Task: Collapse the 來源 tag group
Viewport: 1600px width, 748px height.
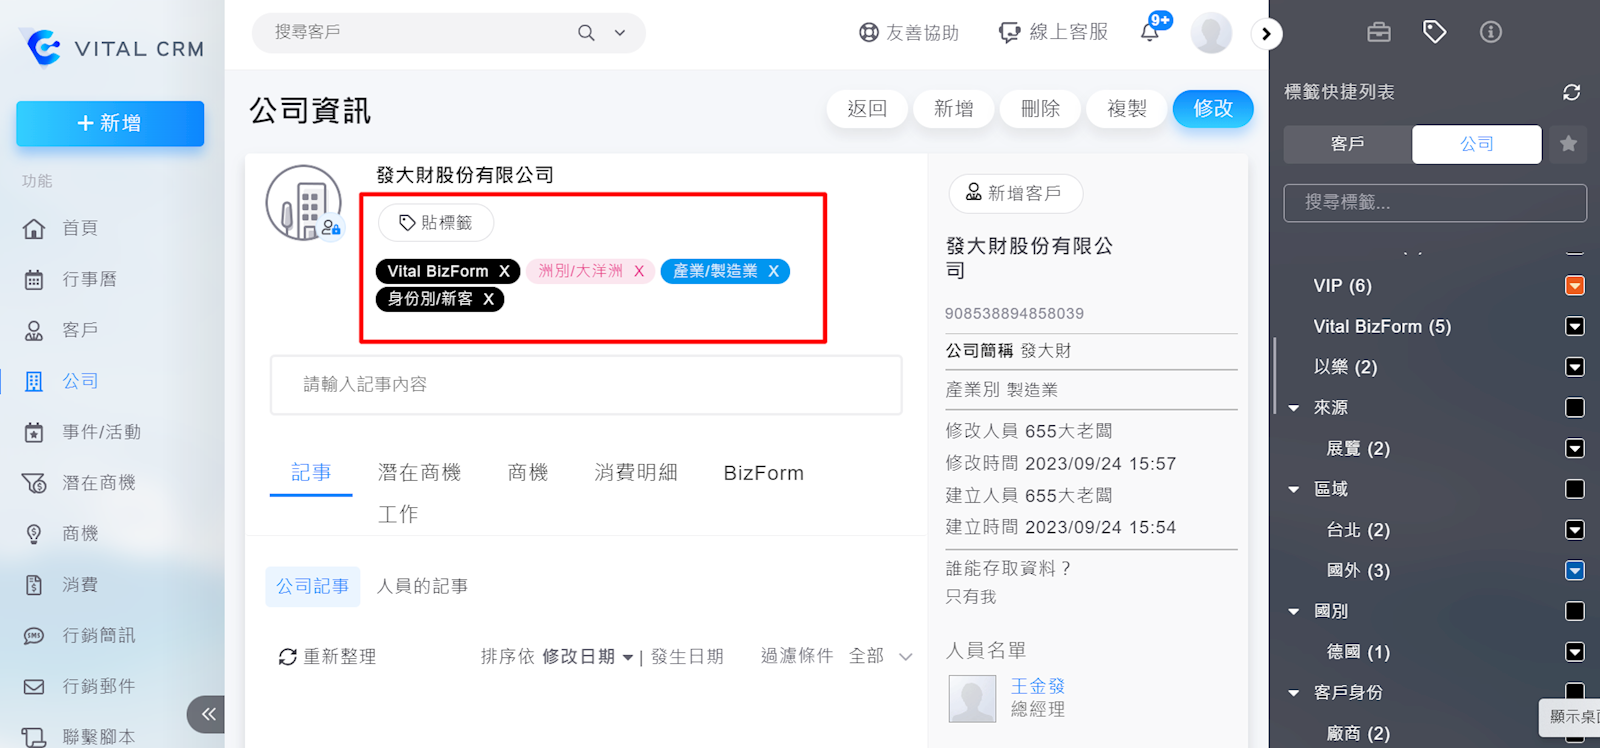Action: (1294, 408)
